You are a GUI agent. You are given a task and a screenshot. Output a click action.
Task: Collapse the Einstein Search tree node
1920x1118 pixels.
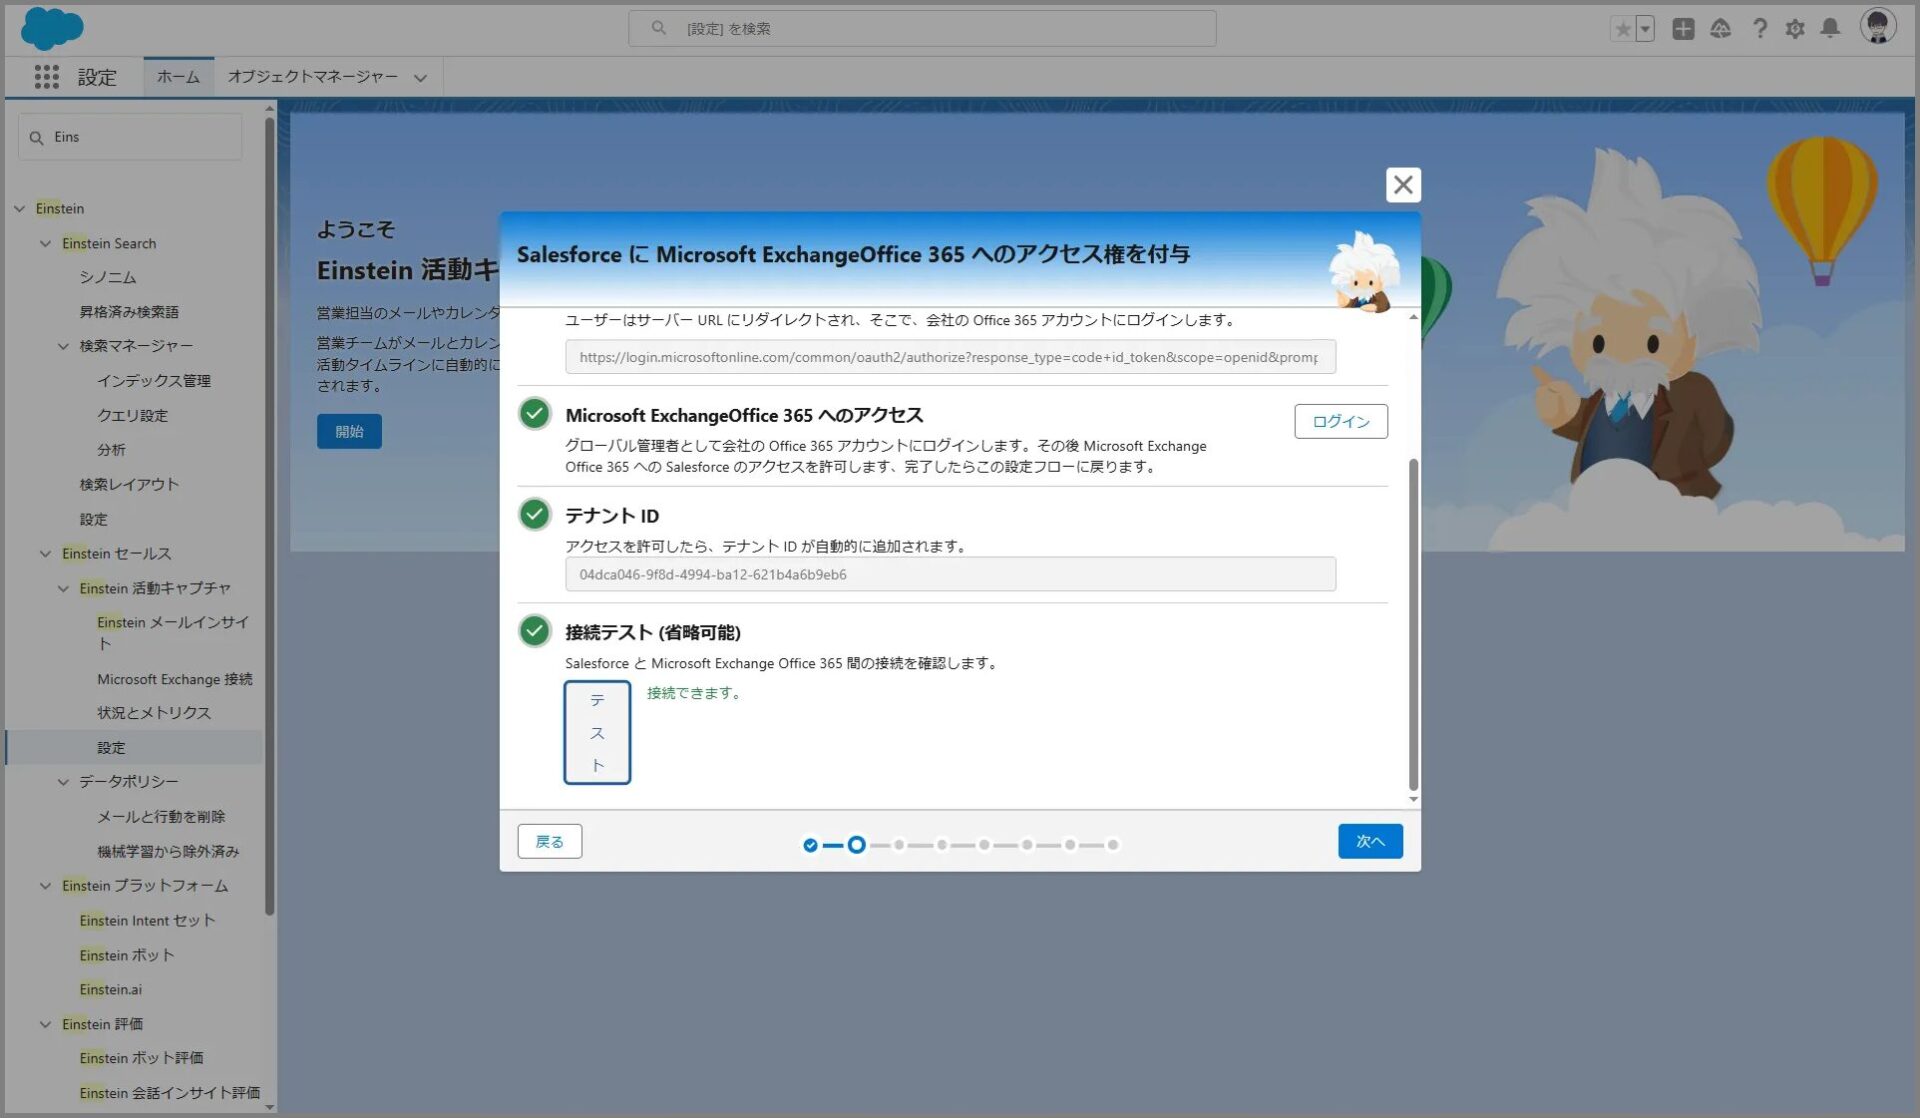[45, 243]
